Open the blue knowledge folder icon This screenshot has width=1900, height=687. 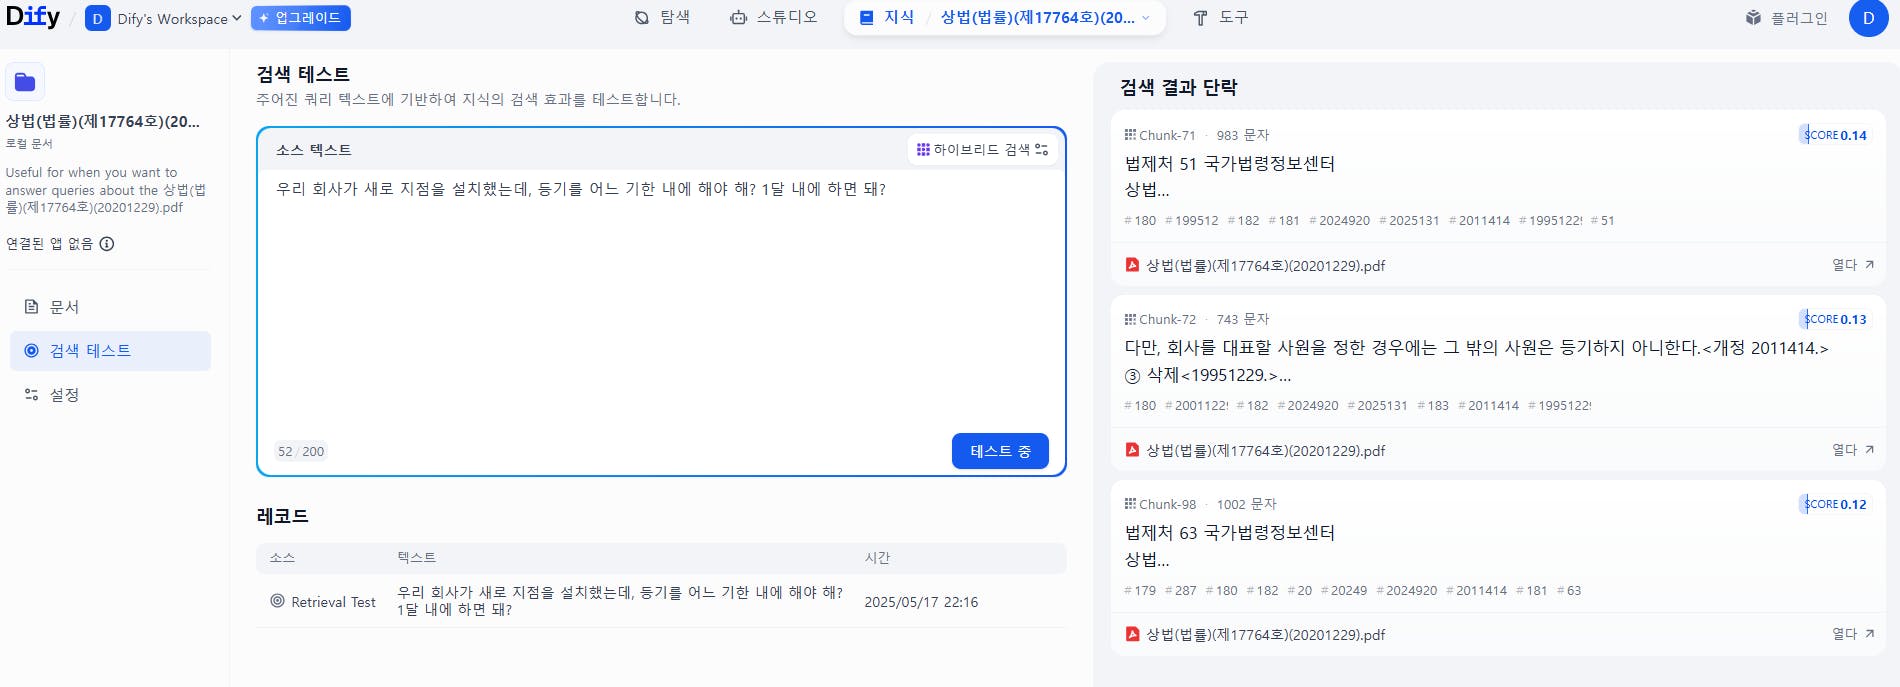click(25, 82)
